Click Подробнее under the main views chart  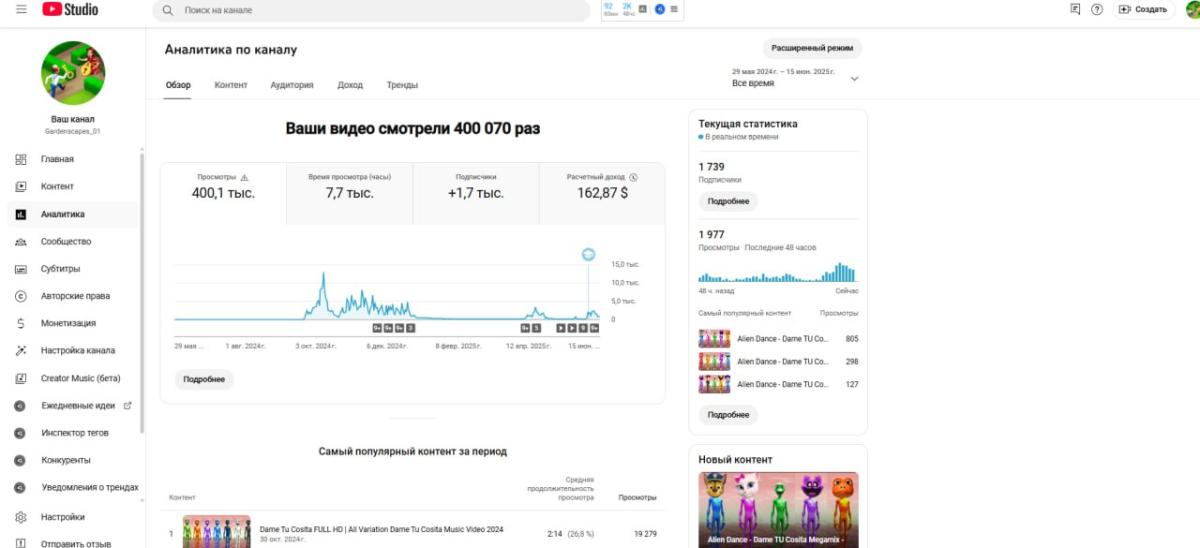click(204, 380)
